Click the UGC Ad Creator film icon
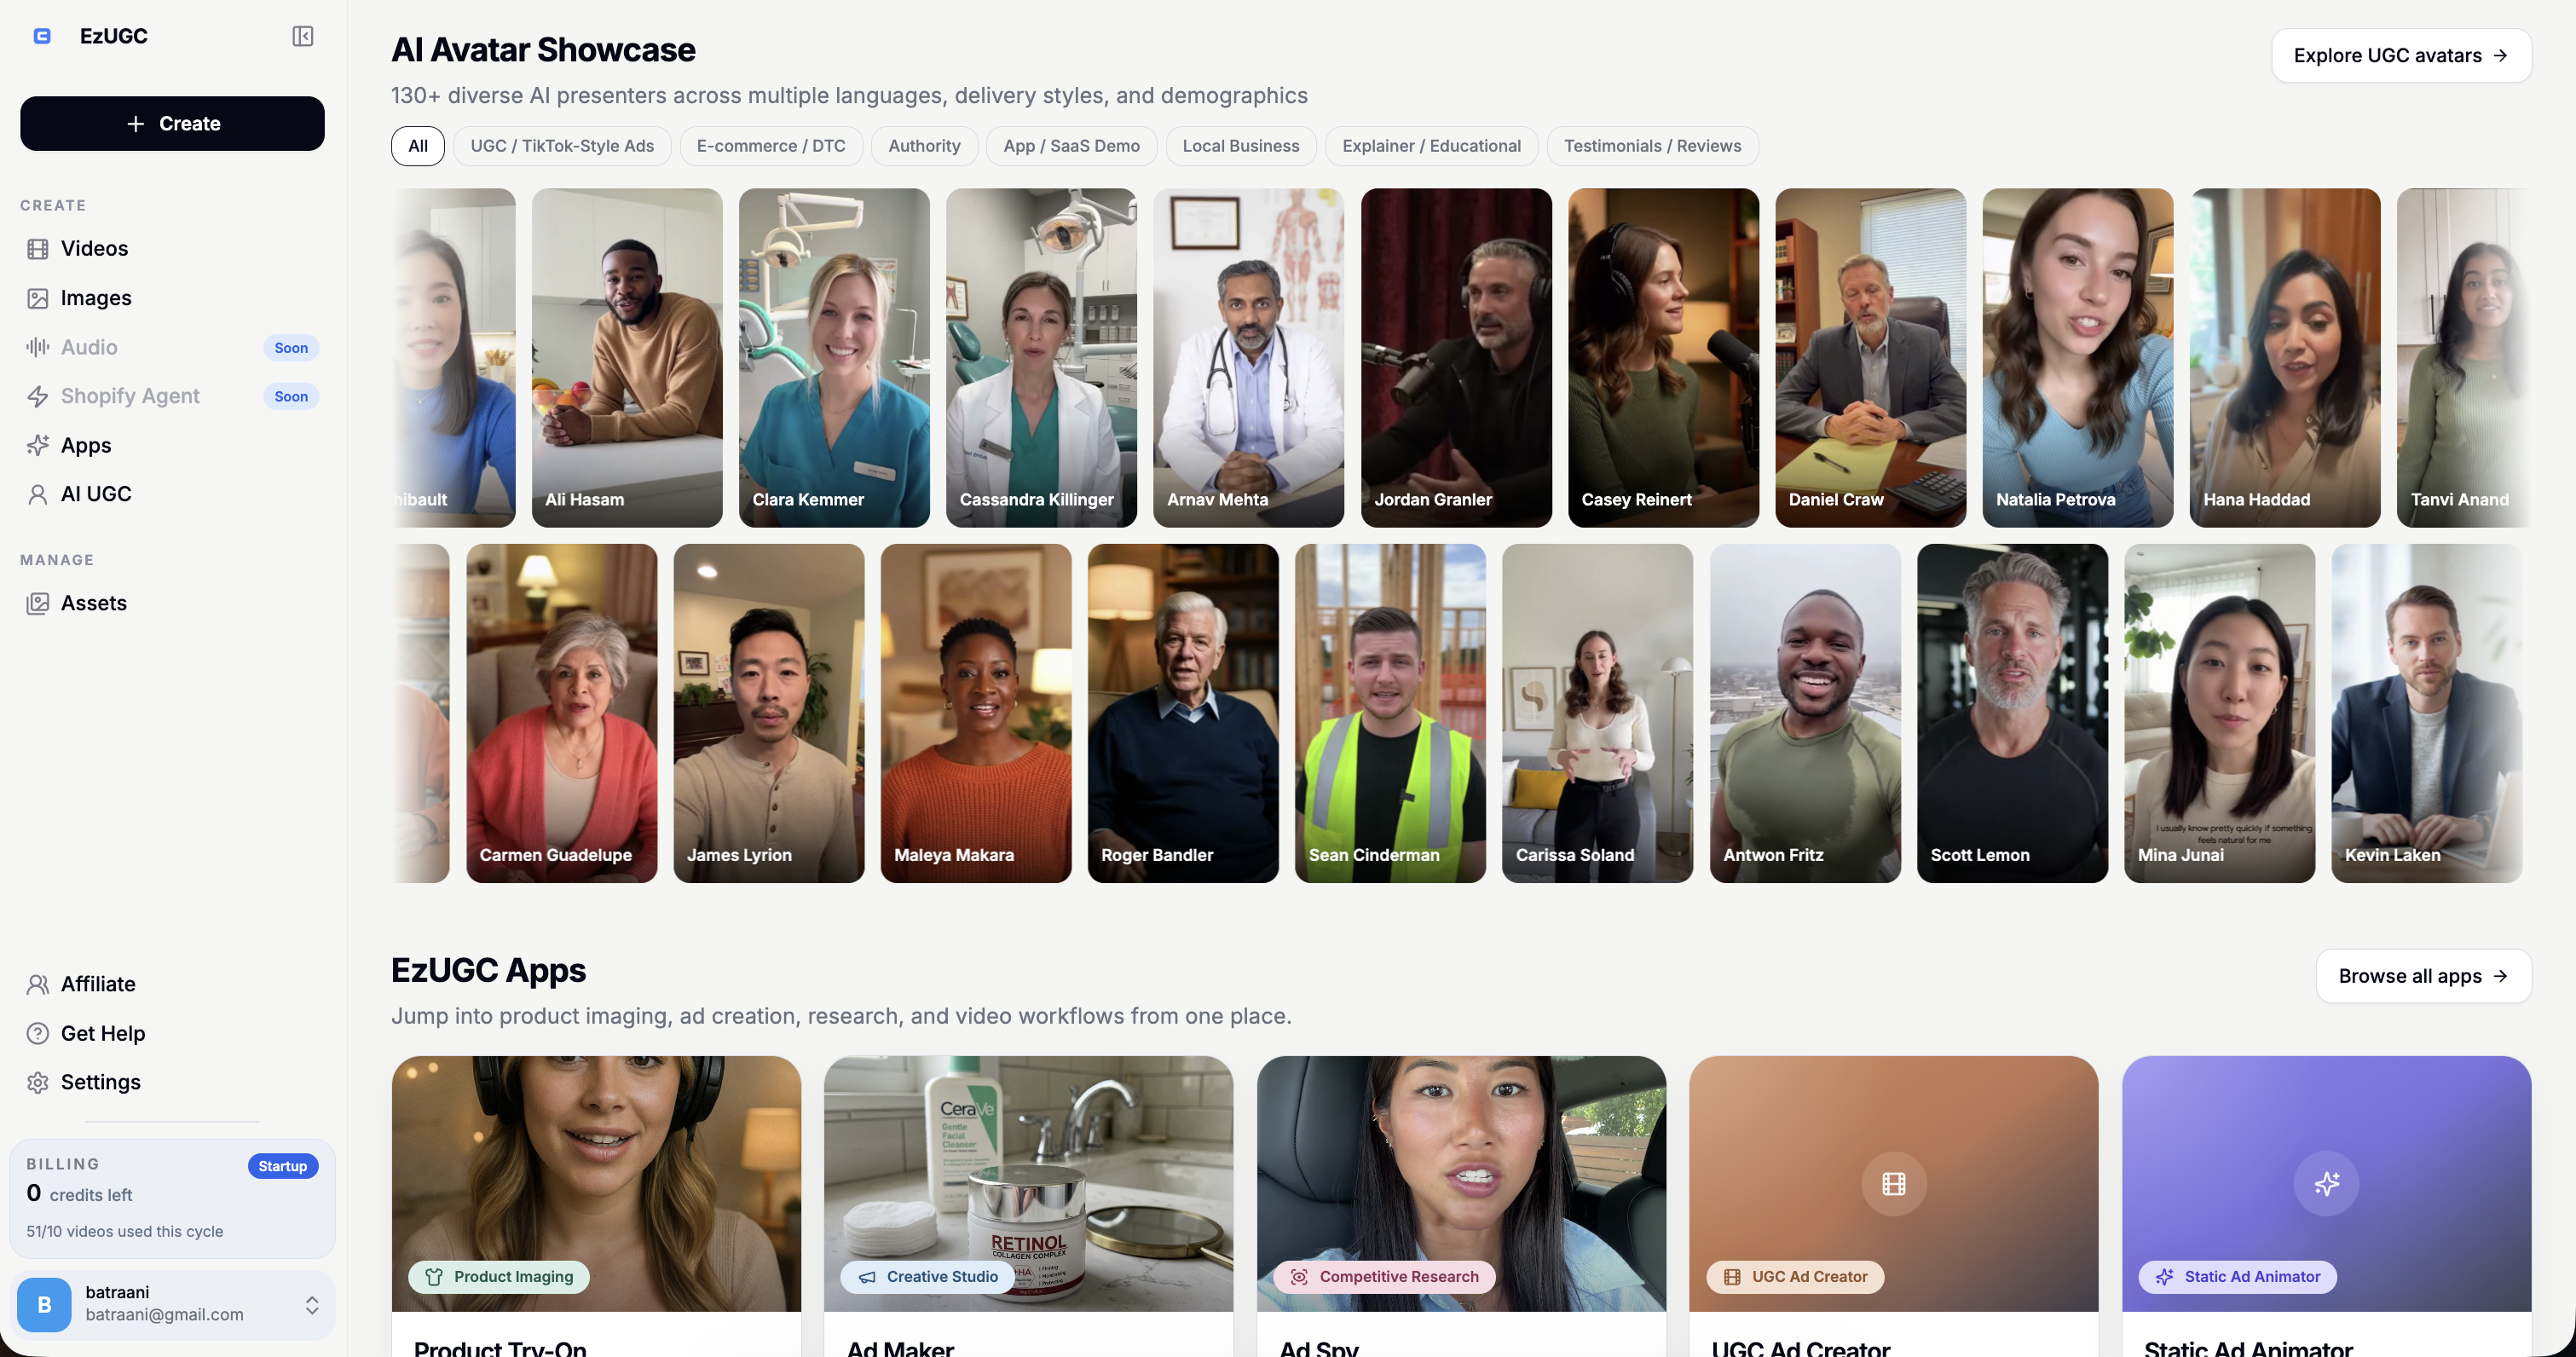2576x1357 pixels. pos(1893,1184)
